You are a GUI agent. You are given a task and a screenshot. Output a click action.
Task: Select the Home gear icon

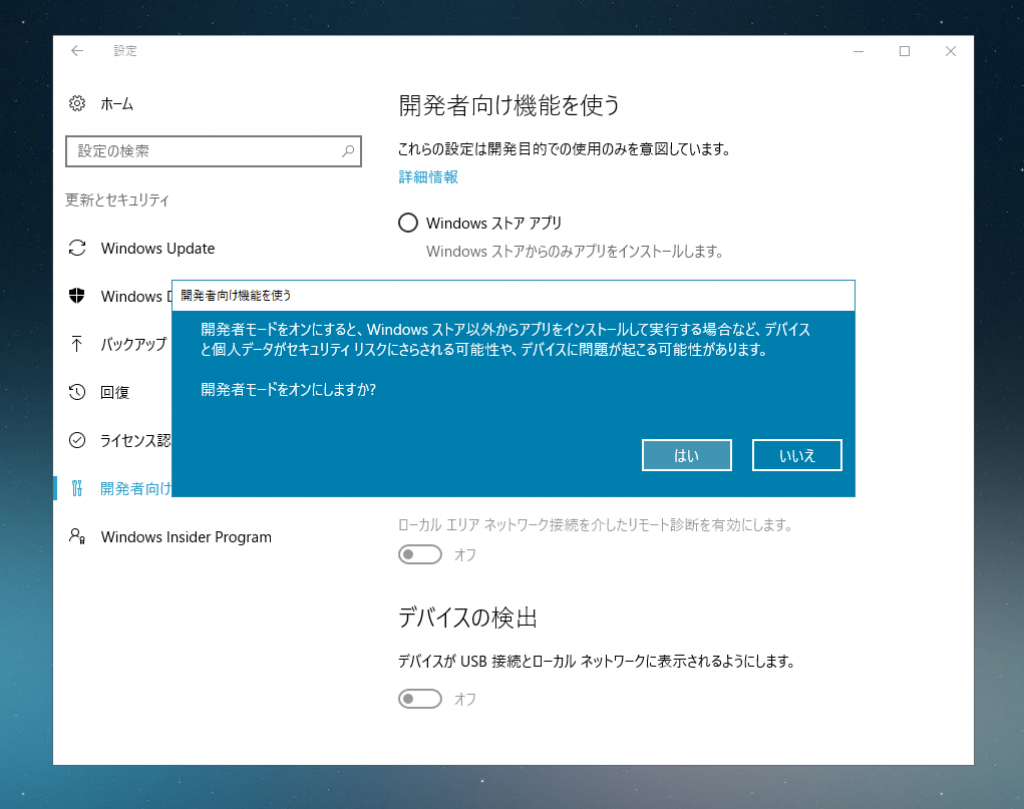tap(75, 104)
